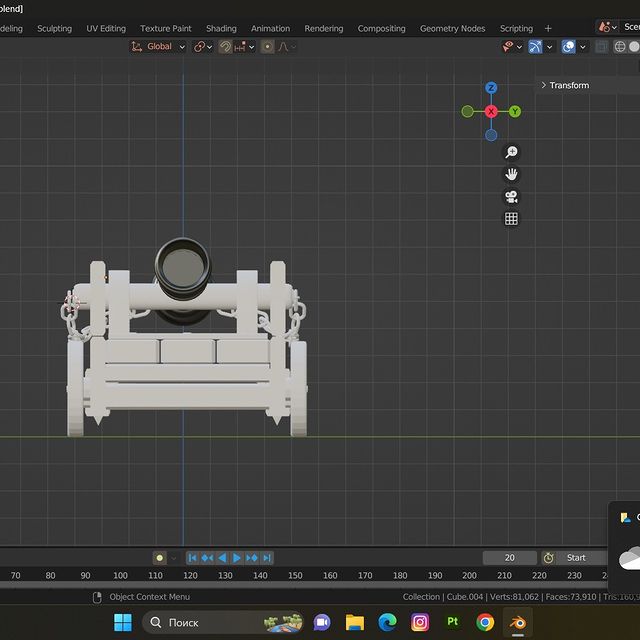Image resolution: width=640 pixels, height=640 pixels.
Task: Click the timeline horizontal scrollbar
Action: point(304,585)
